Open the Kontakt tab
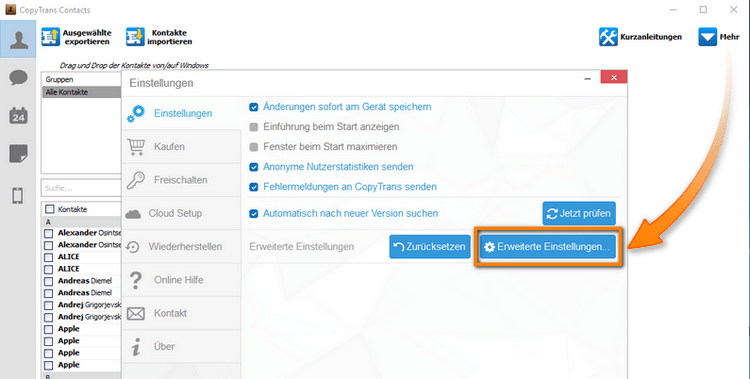Screen dimensions: 750x379 pyautogui.click(x=181, y=313)
